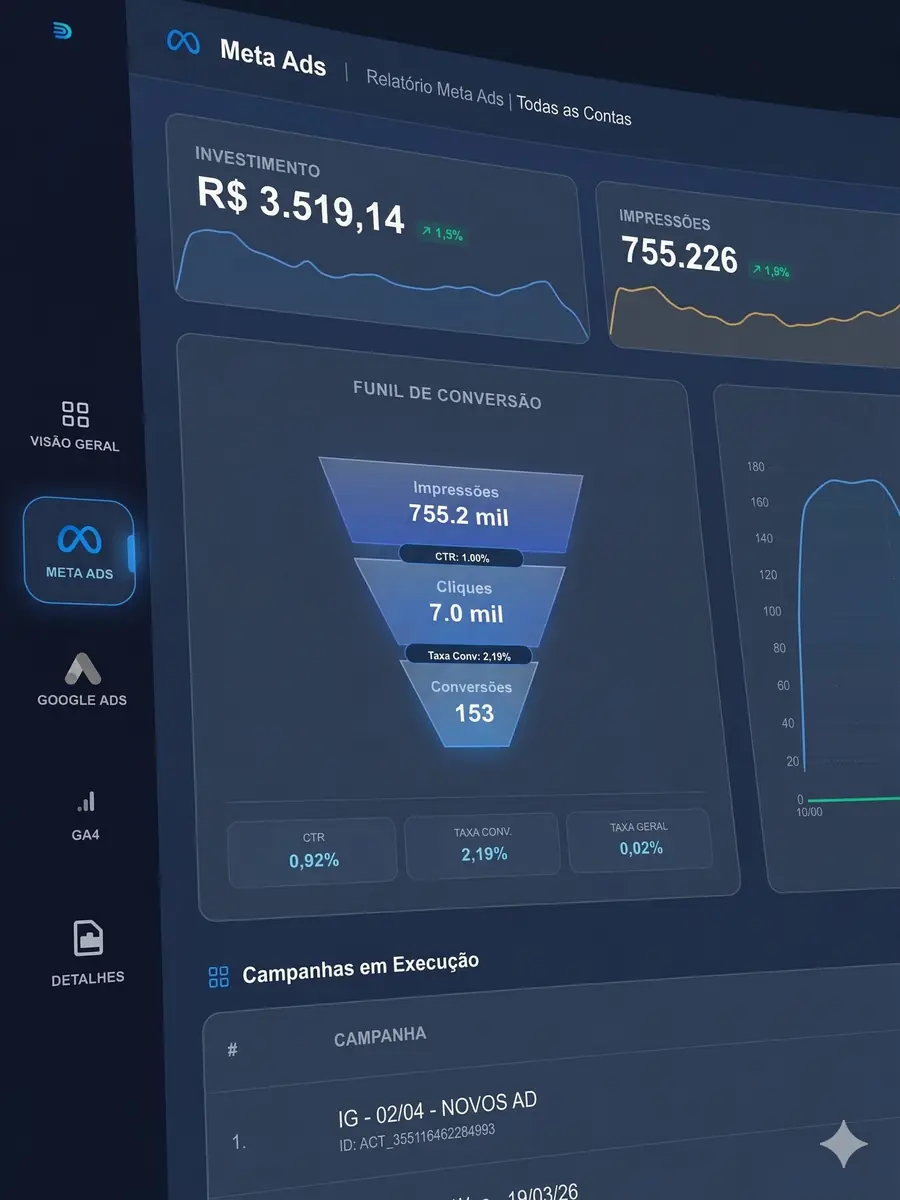Click the TAXA CONV. 2,19% metric card
The height and width of the screenshot is (1200, 900).
482,846
